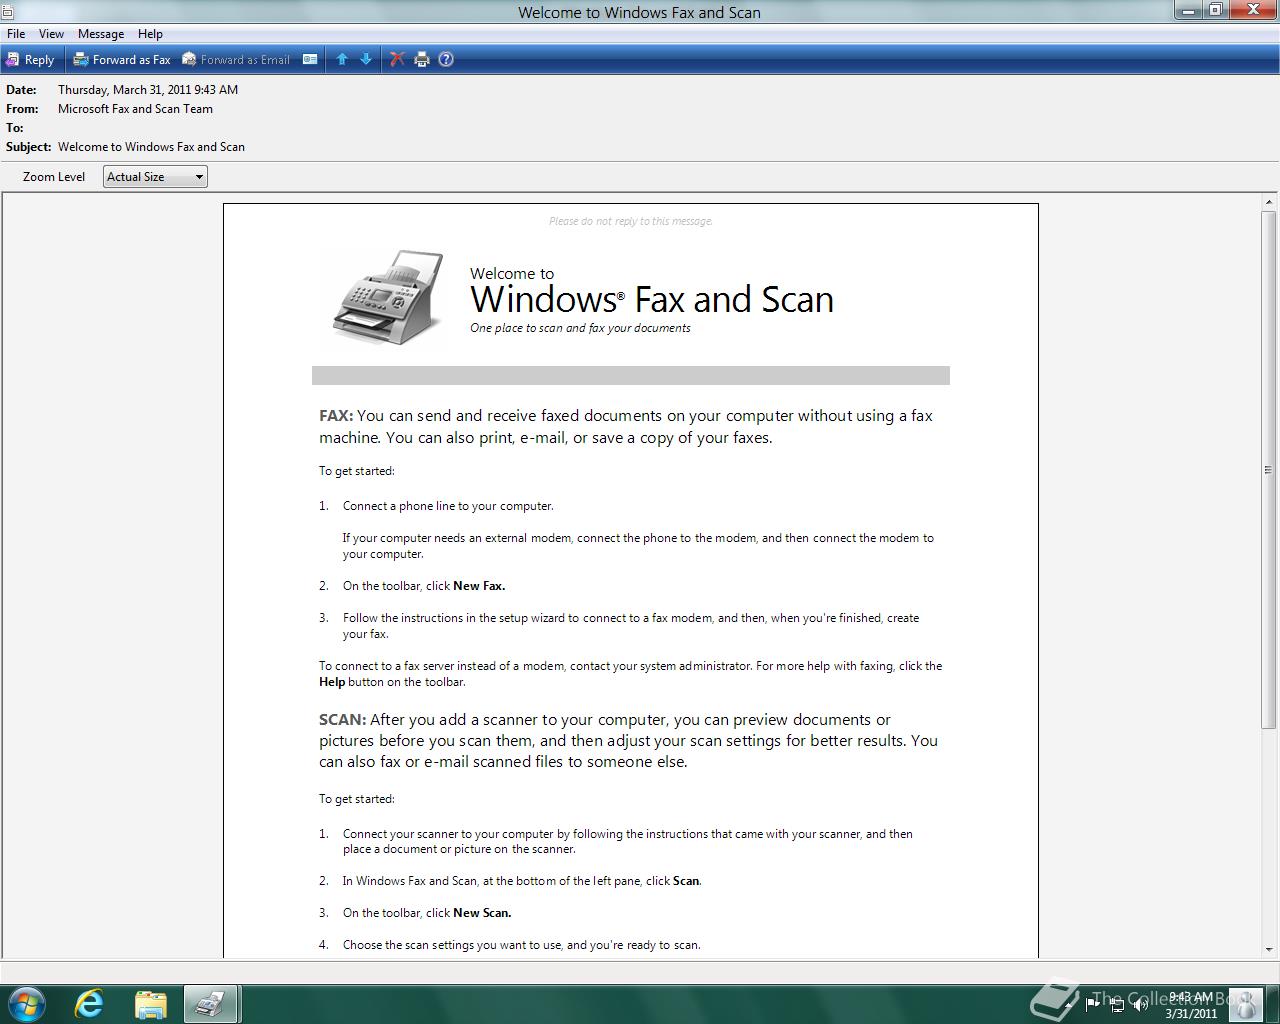Click 'Please do not reply to this message'
The image size is (1280, 1024).
pos(631,221)
